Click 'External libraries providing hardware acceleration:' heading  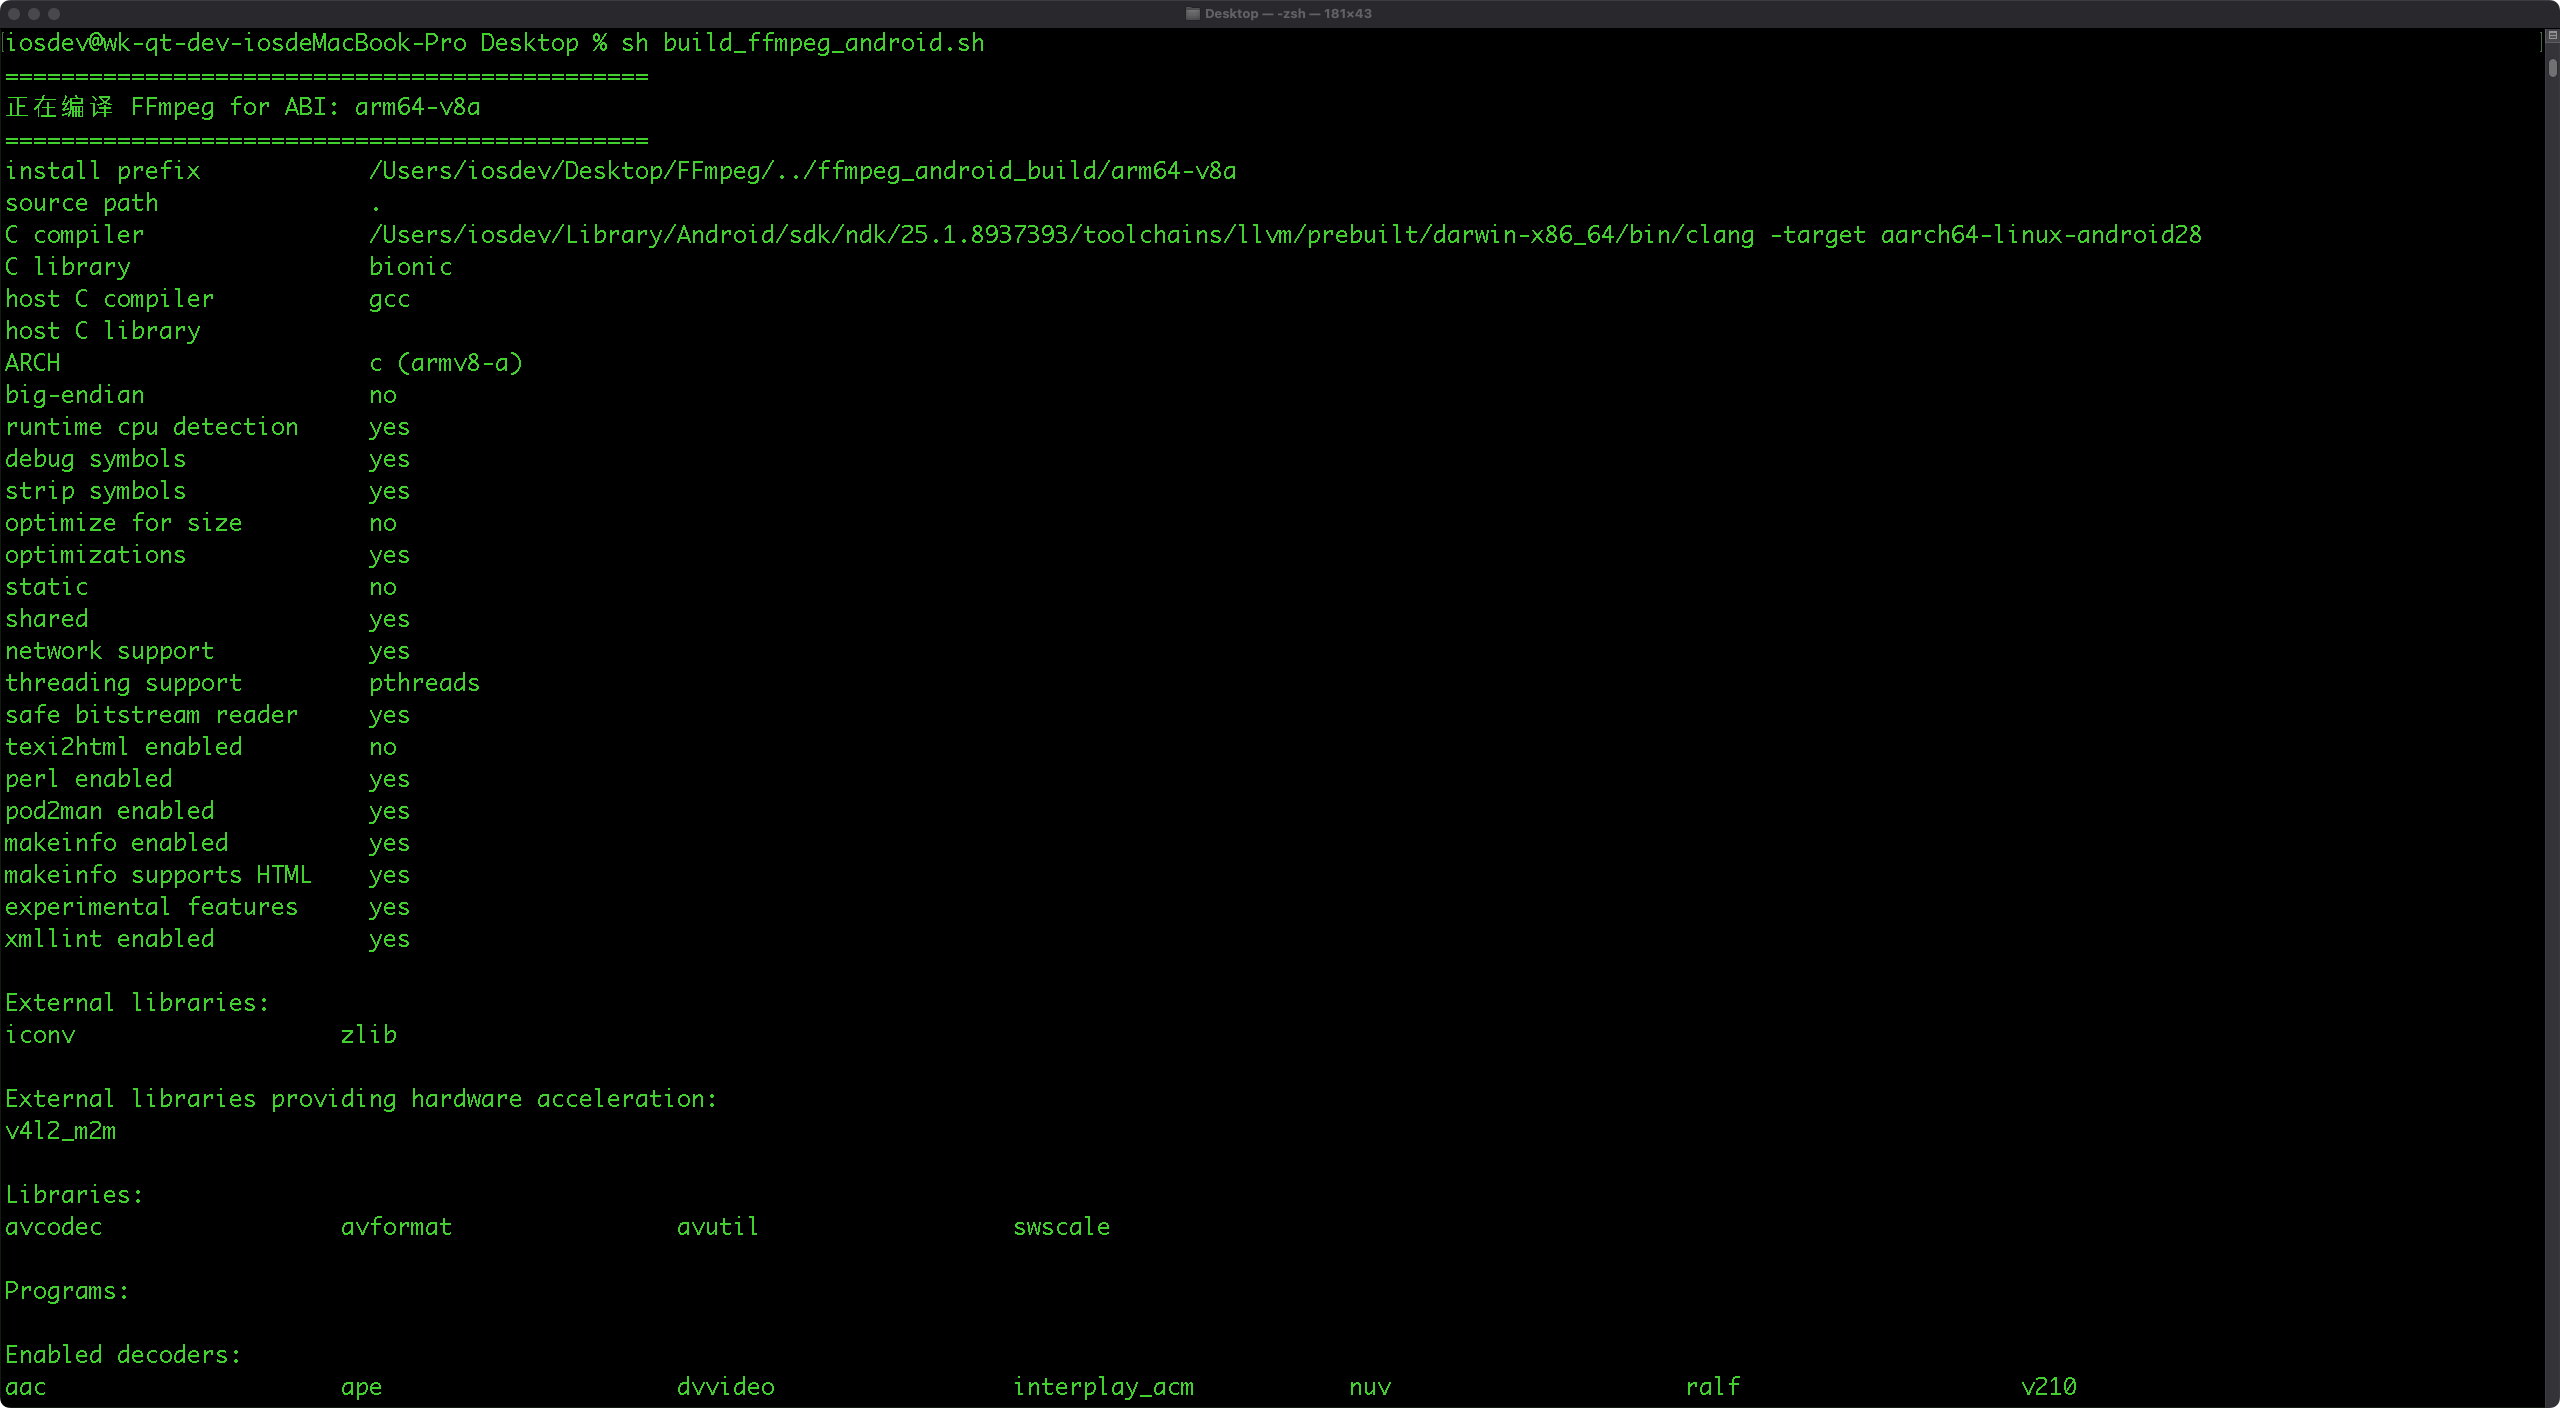point(362,1099)
